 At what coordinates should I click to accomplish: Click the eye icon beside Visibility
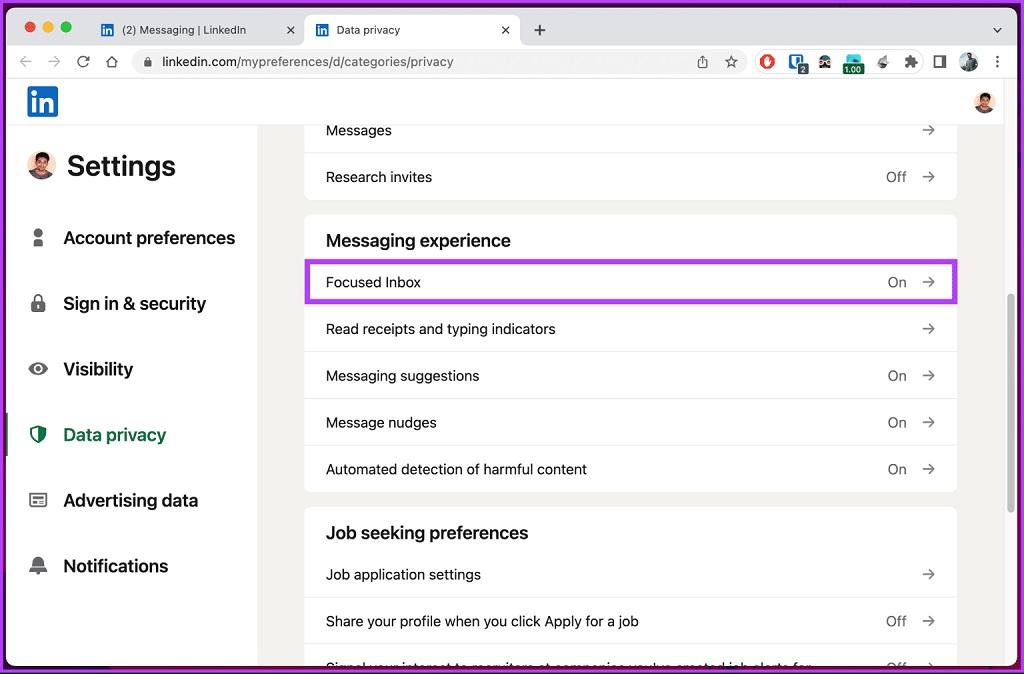point(38,369)
